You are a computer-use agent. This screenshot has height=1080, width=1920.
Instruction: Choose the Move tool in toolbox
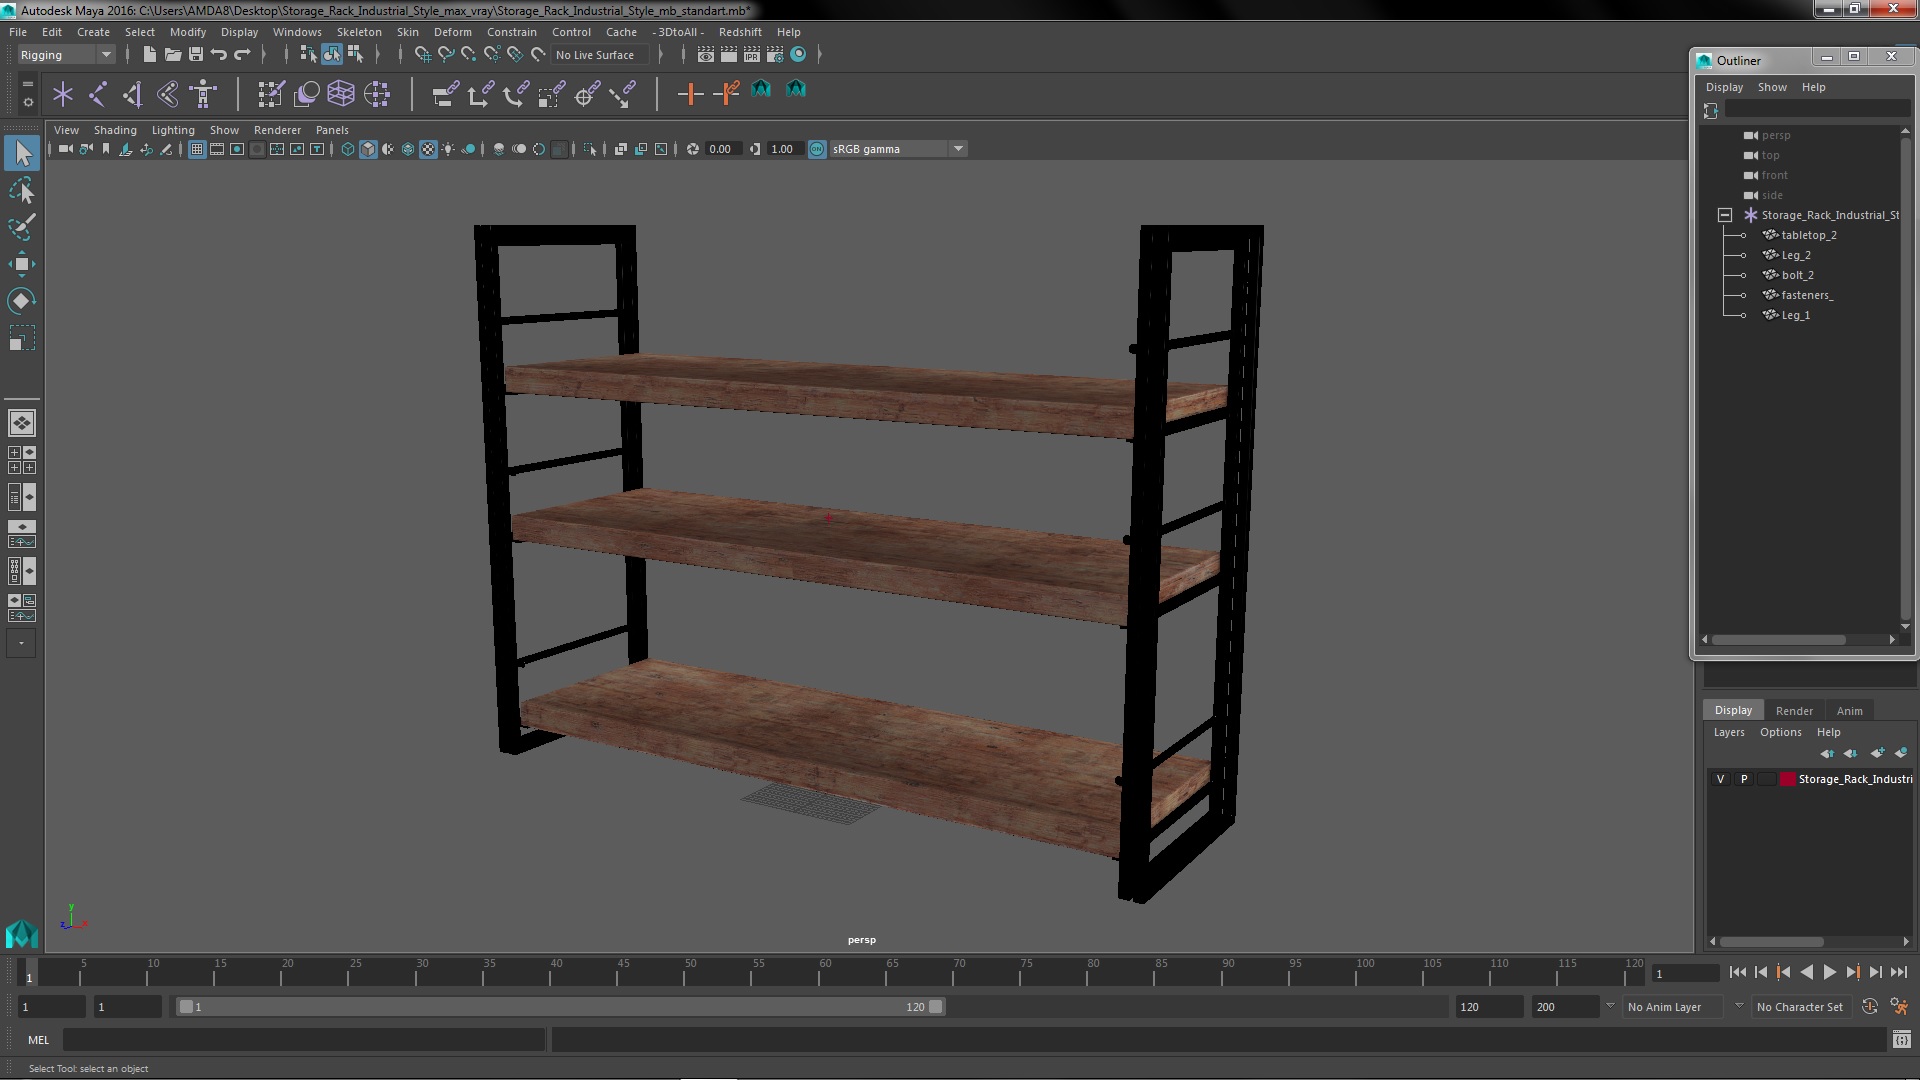22,264
